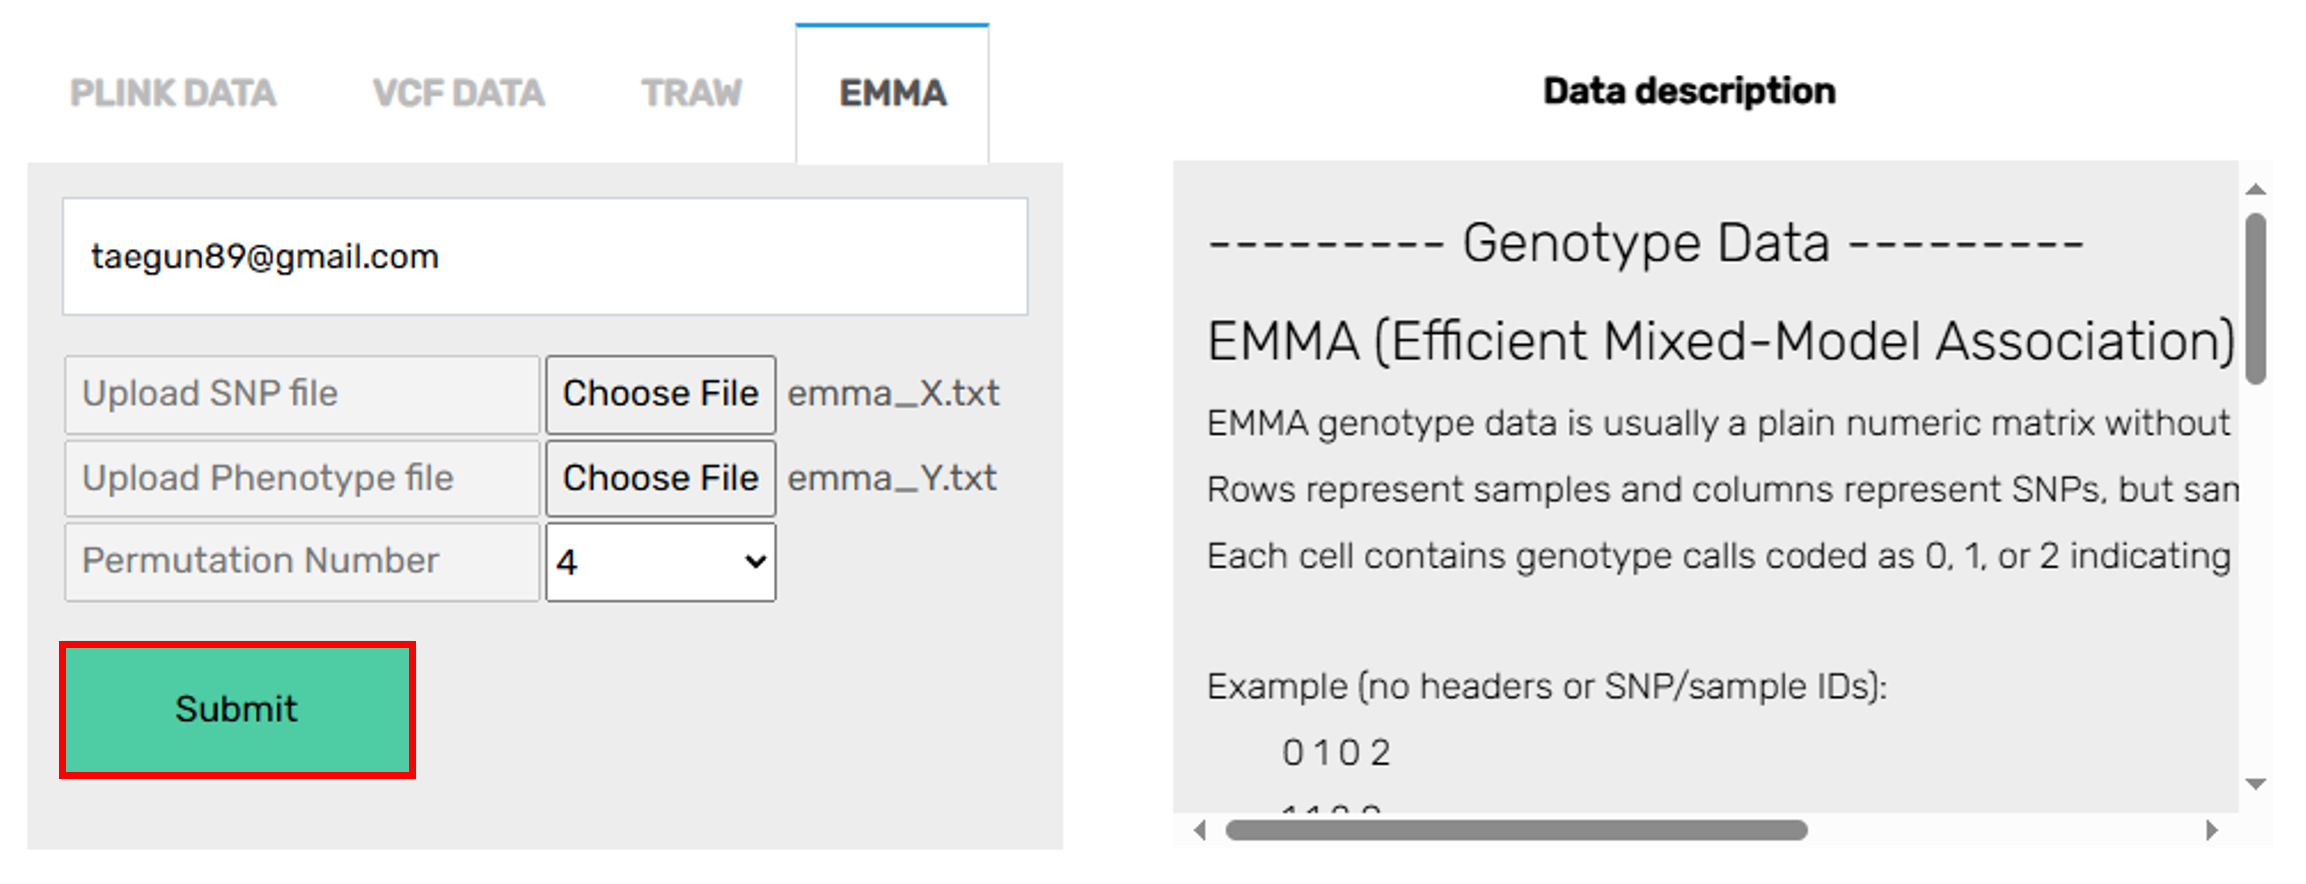The width and height of the screenshot is (2306, 884).
Task: Click the scroll up arrow in description panel
Action: coord(2255,189)
